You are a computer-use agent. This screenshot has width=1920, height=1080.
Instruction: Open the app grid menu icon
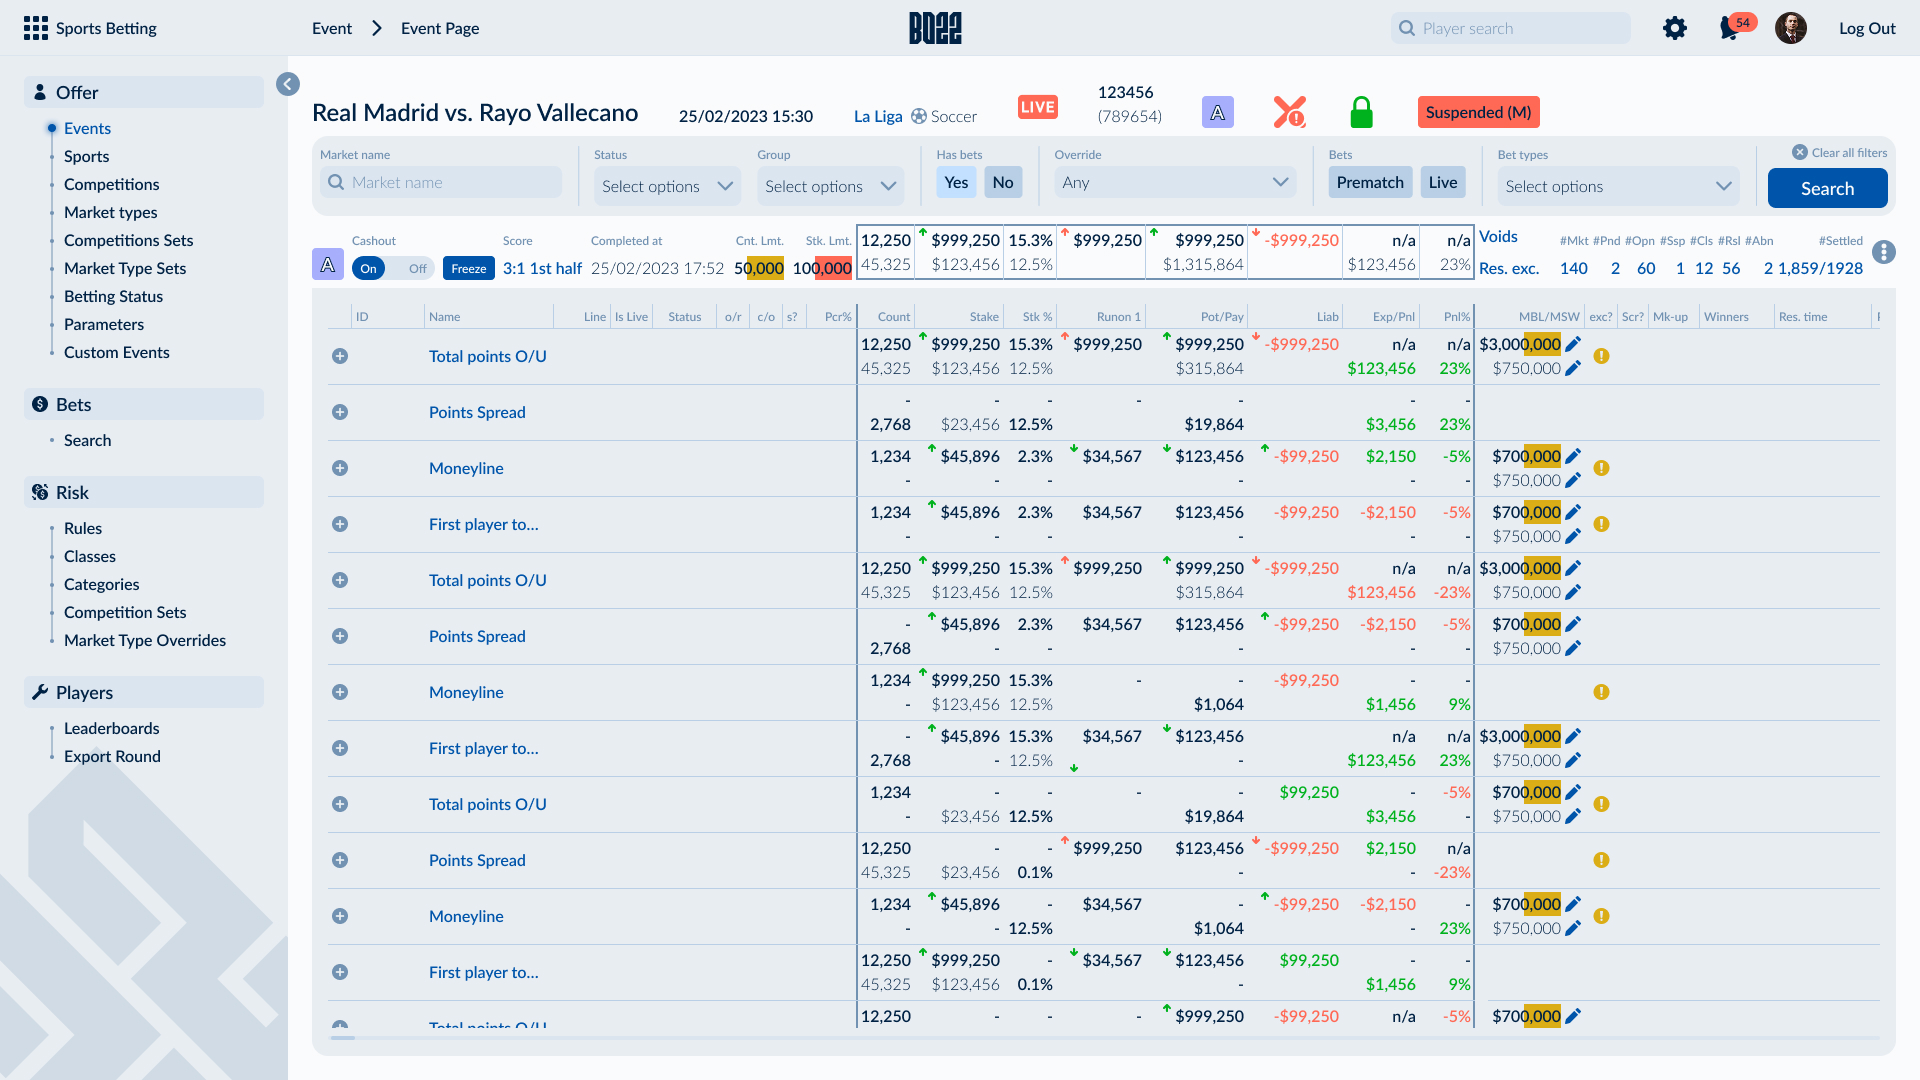[x=36, y=28]
